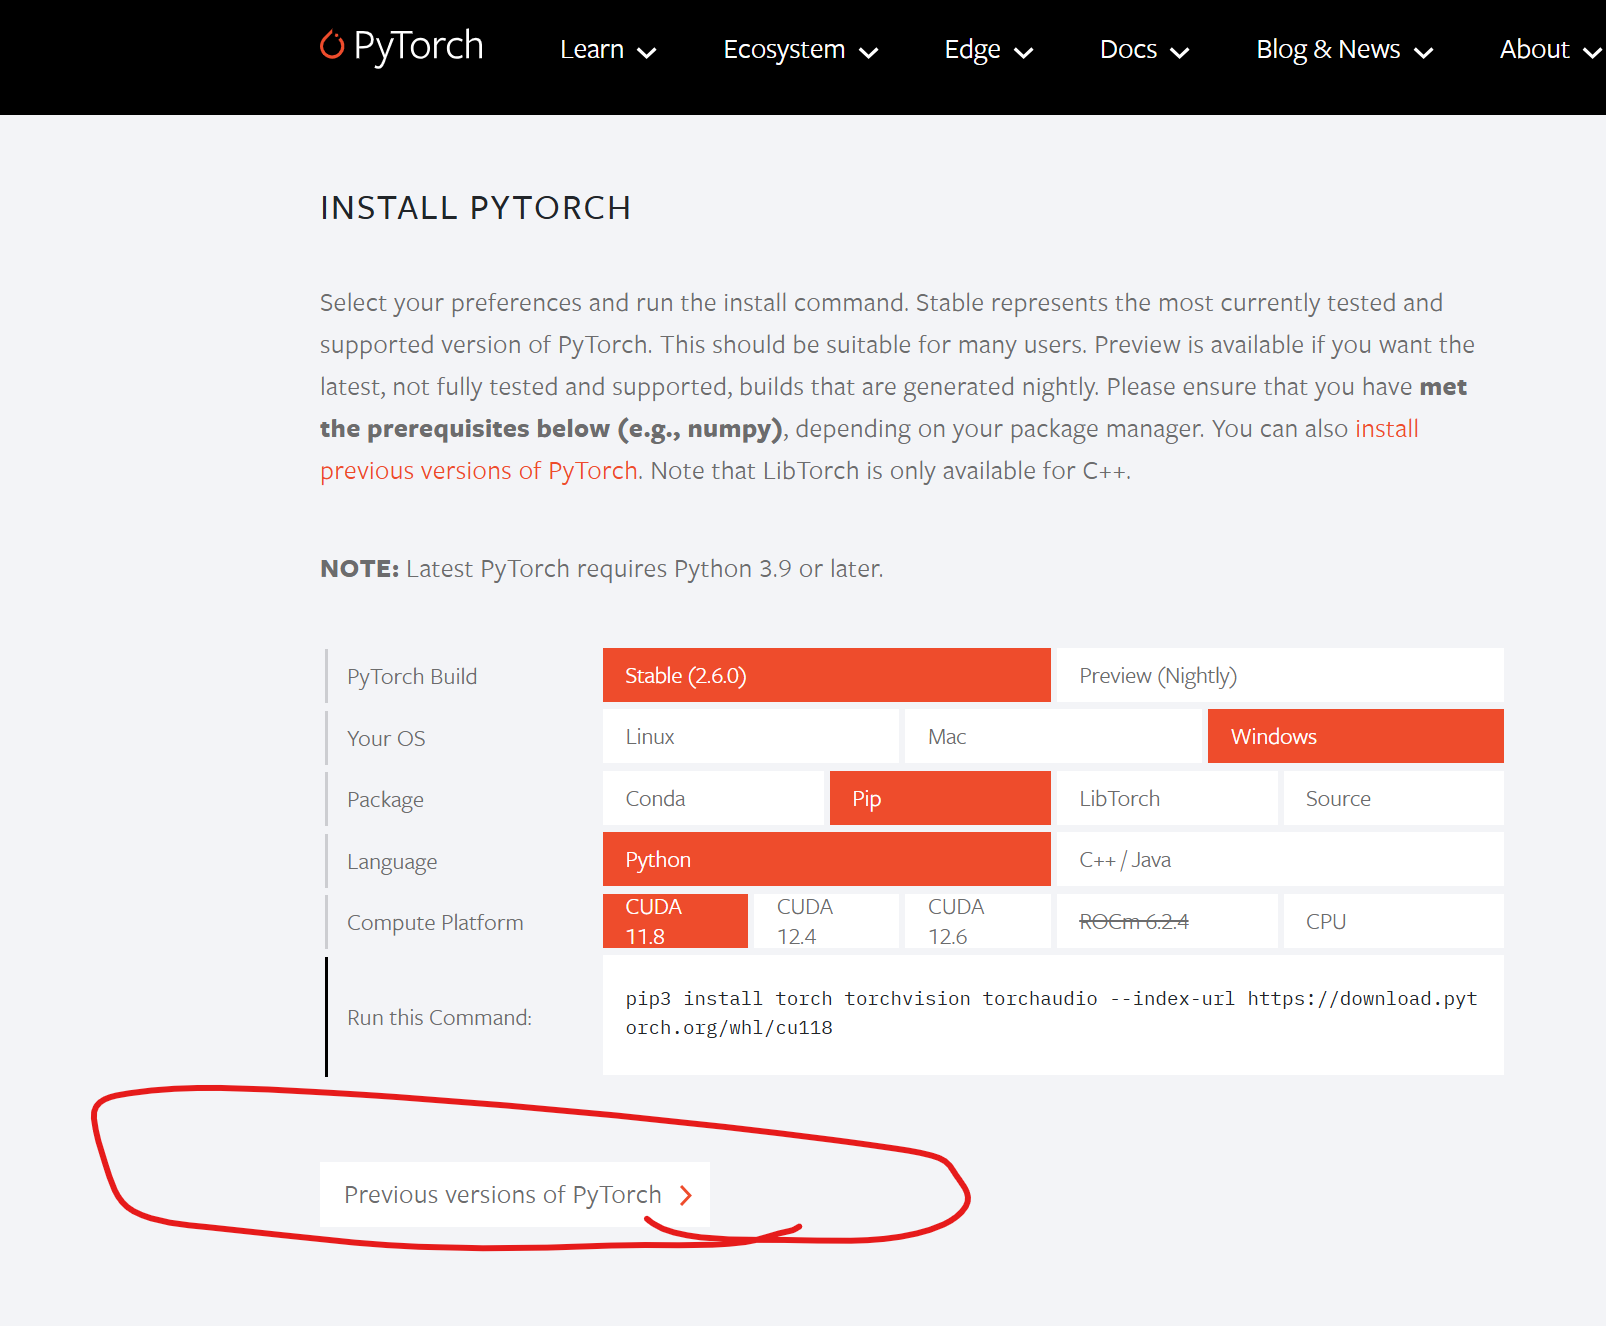Expand the About dropdown chevron
Screen dimensions: 1606x1339
pos(1592,52)
